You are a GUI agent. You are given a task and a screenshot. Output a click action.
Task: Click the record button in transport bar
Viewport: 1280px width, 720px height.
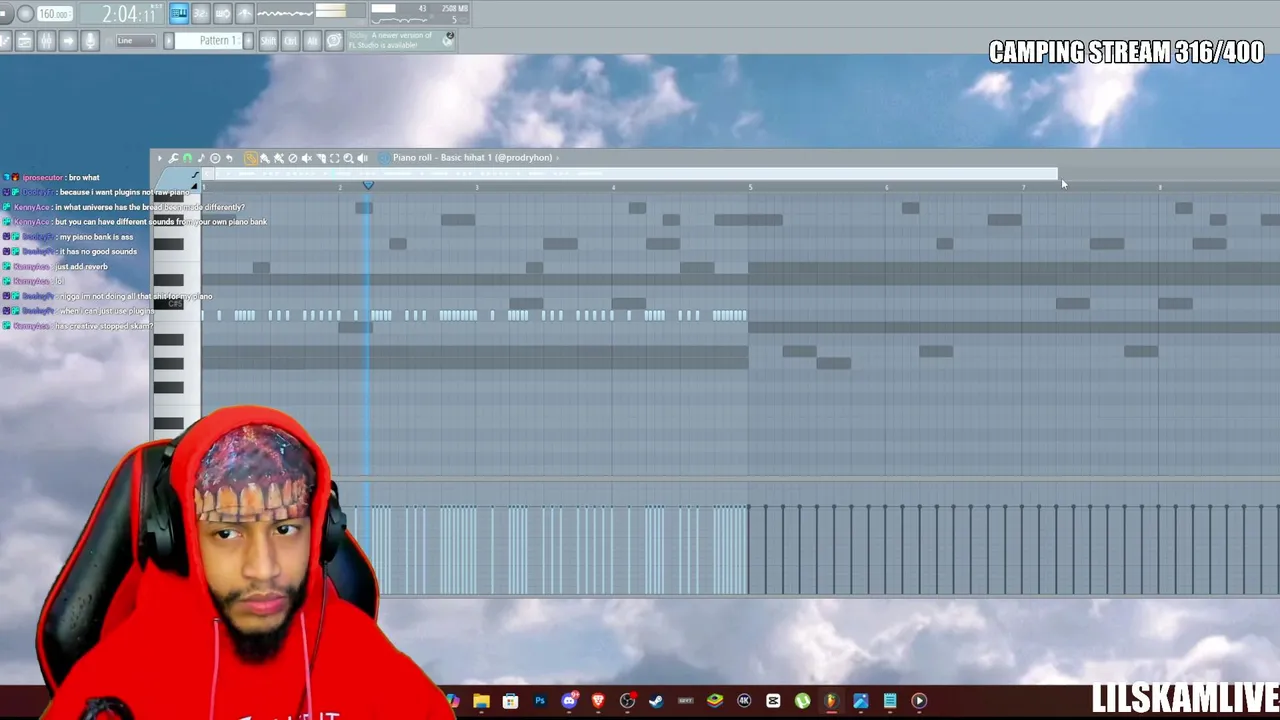[x=26, y=14]
